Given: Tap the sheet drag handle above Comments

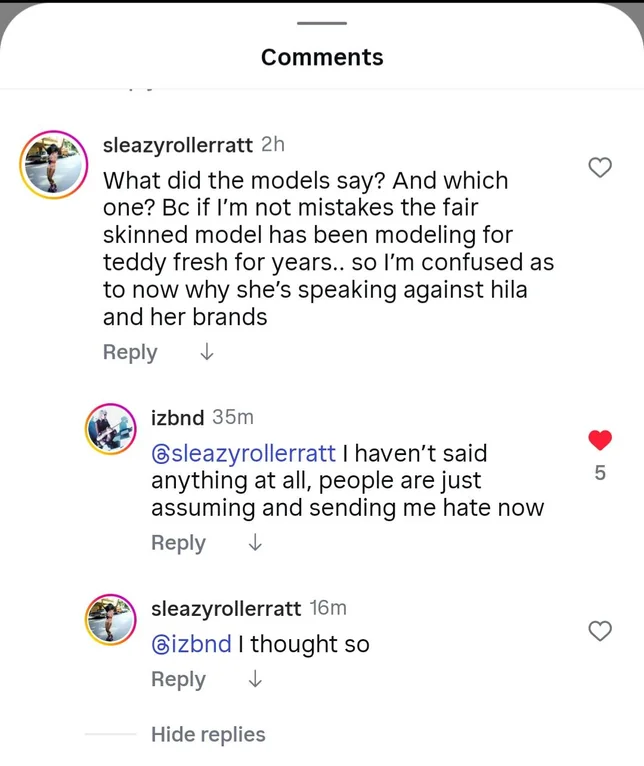Looking at the screenshot, I should pyautogui.click(x=322, y=23).
